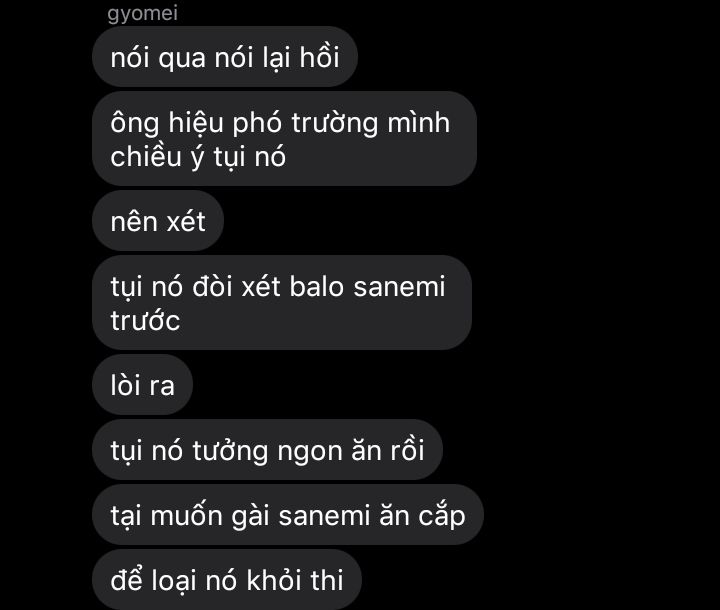Tap the last bubble 'để loại nó khỏi thi'
The width and height of the screenshot is (720, 610).
(x=227, y=580)
